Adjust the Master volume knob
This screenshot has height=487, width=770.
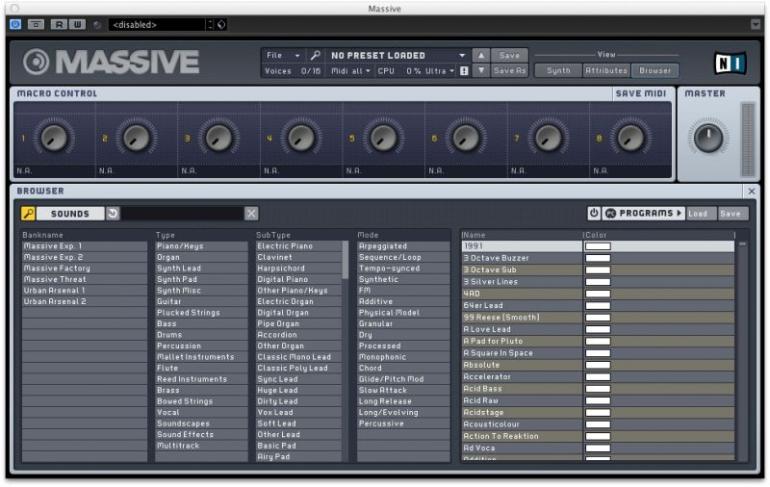click(708, 138)
